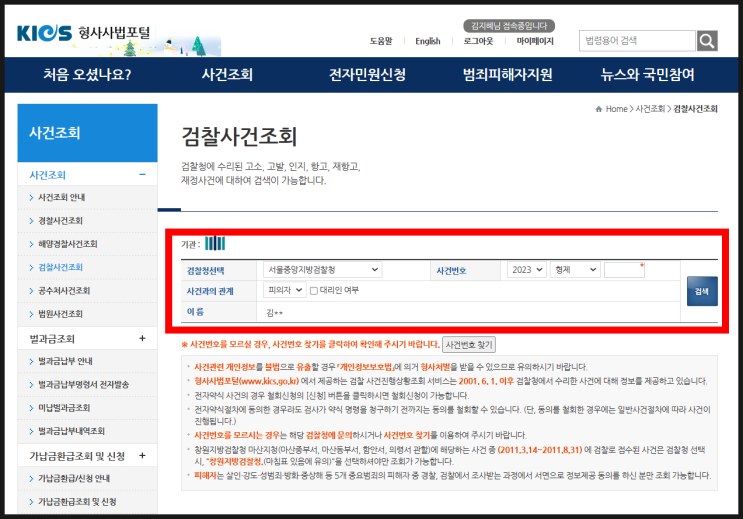Click 로그아웃 link

click(x=478, y=41)
